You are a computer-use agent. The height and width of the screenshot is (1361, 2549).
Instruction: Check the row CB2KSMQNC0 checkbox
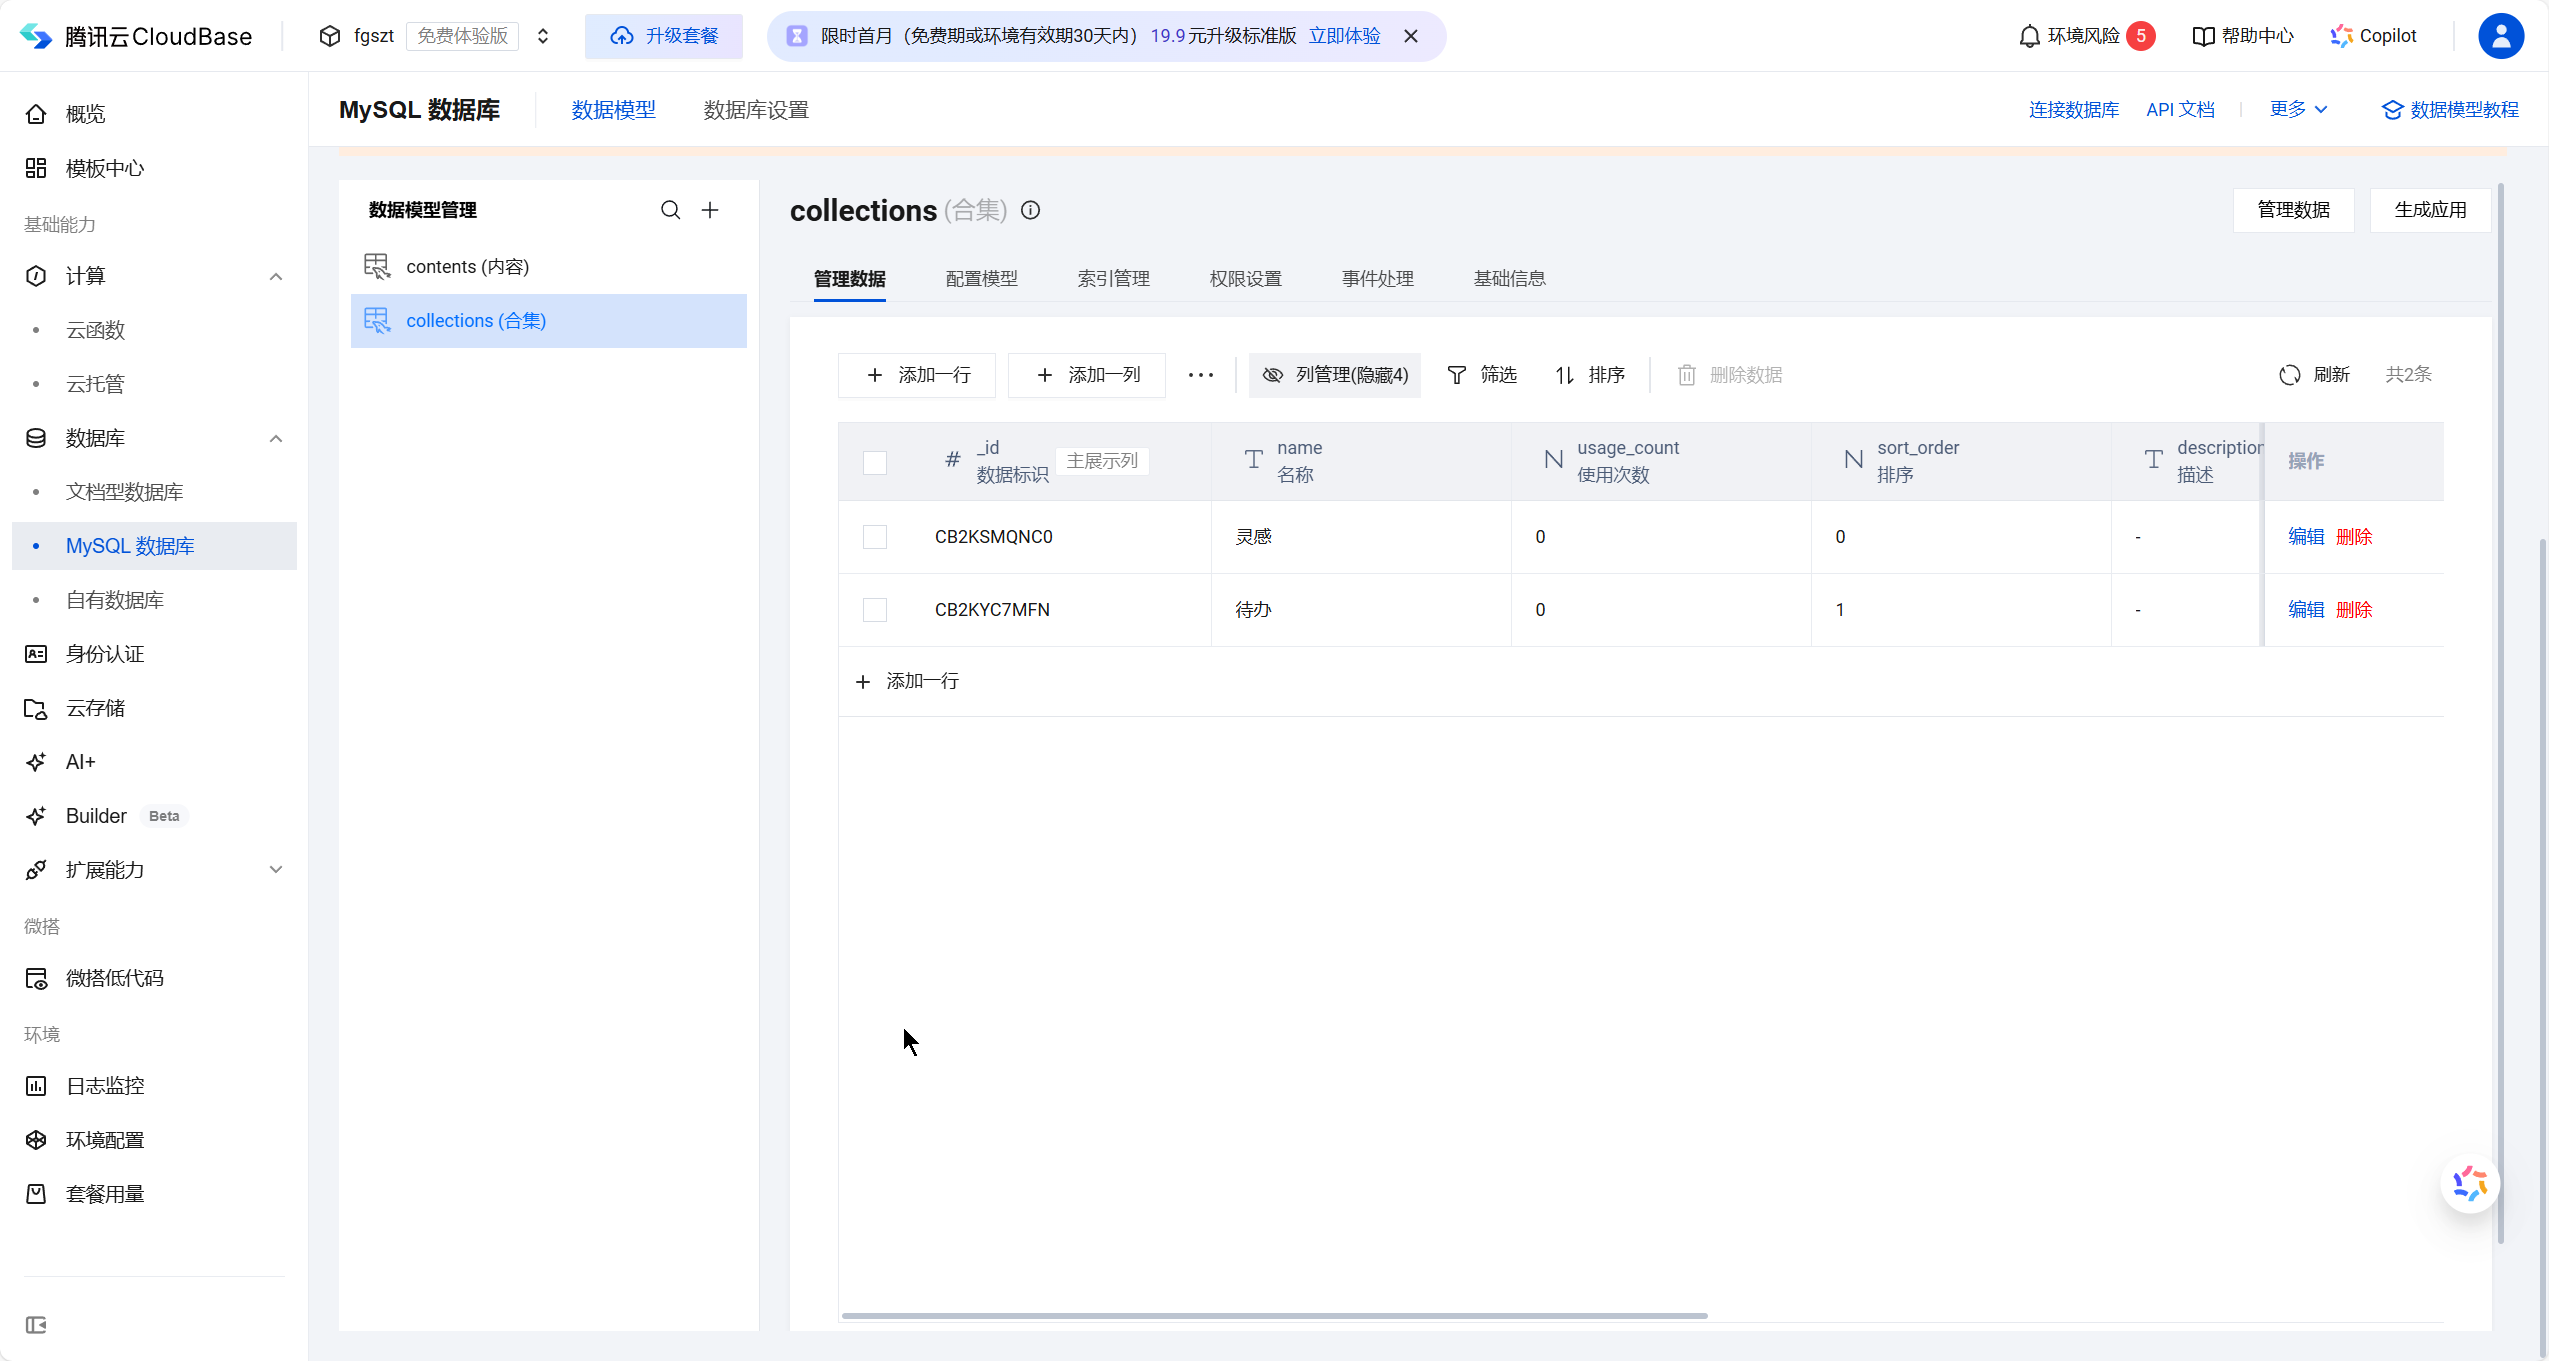click(x=875, y=537)
